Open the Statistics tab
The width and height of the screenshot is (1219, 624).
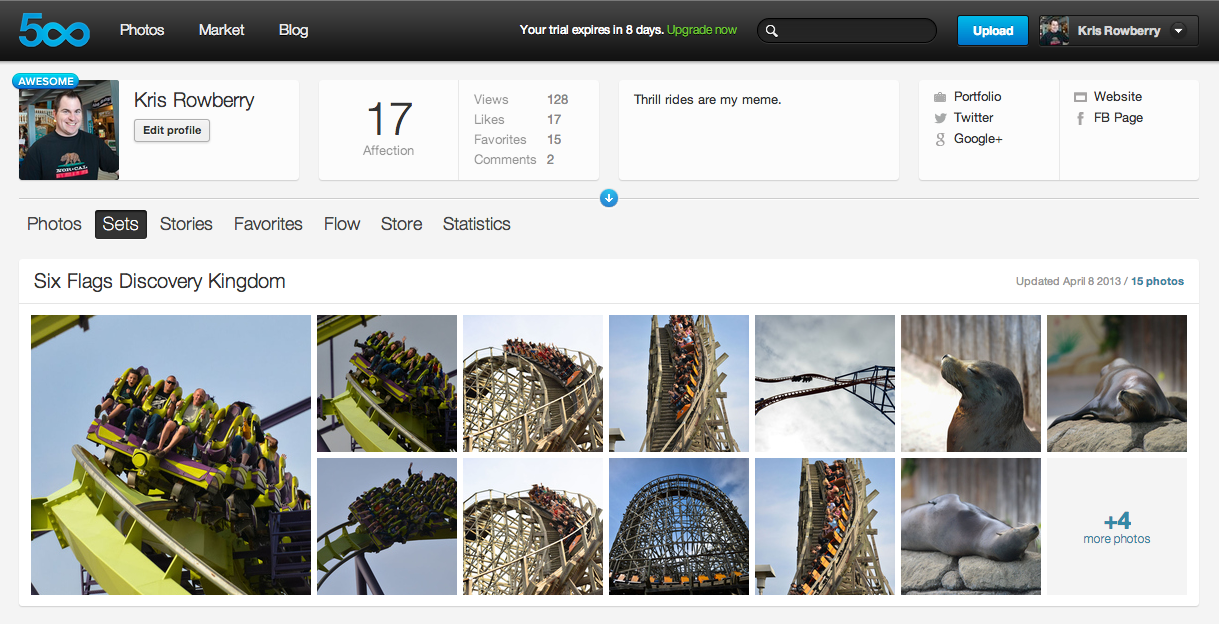click(x=476, y=224)
